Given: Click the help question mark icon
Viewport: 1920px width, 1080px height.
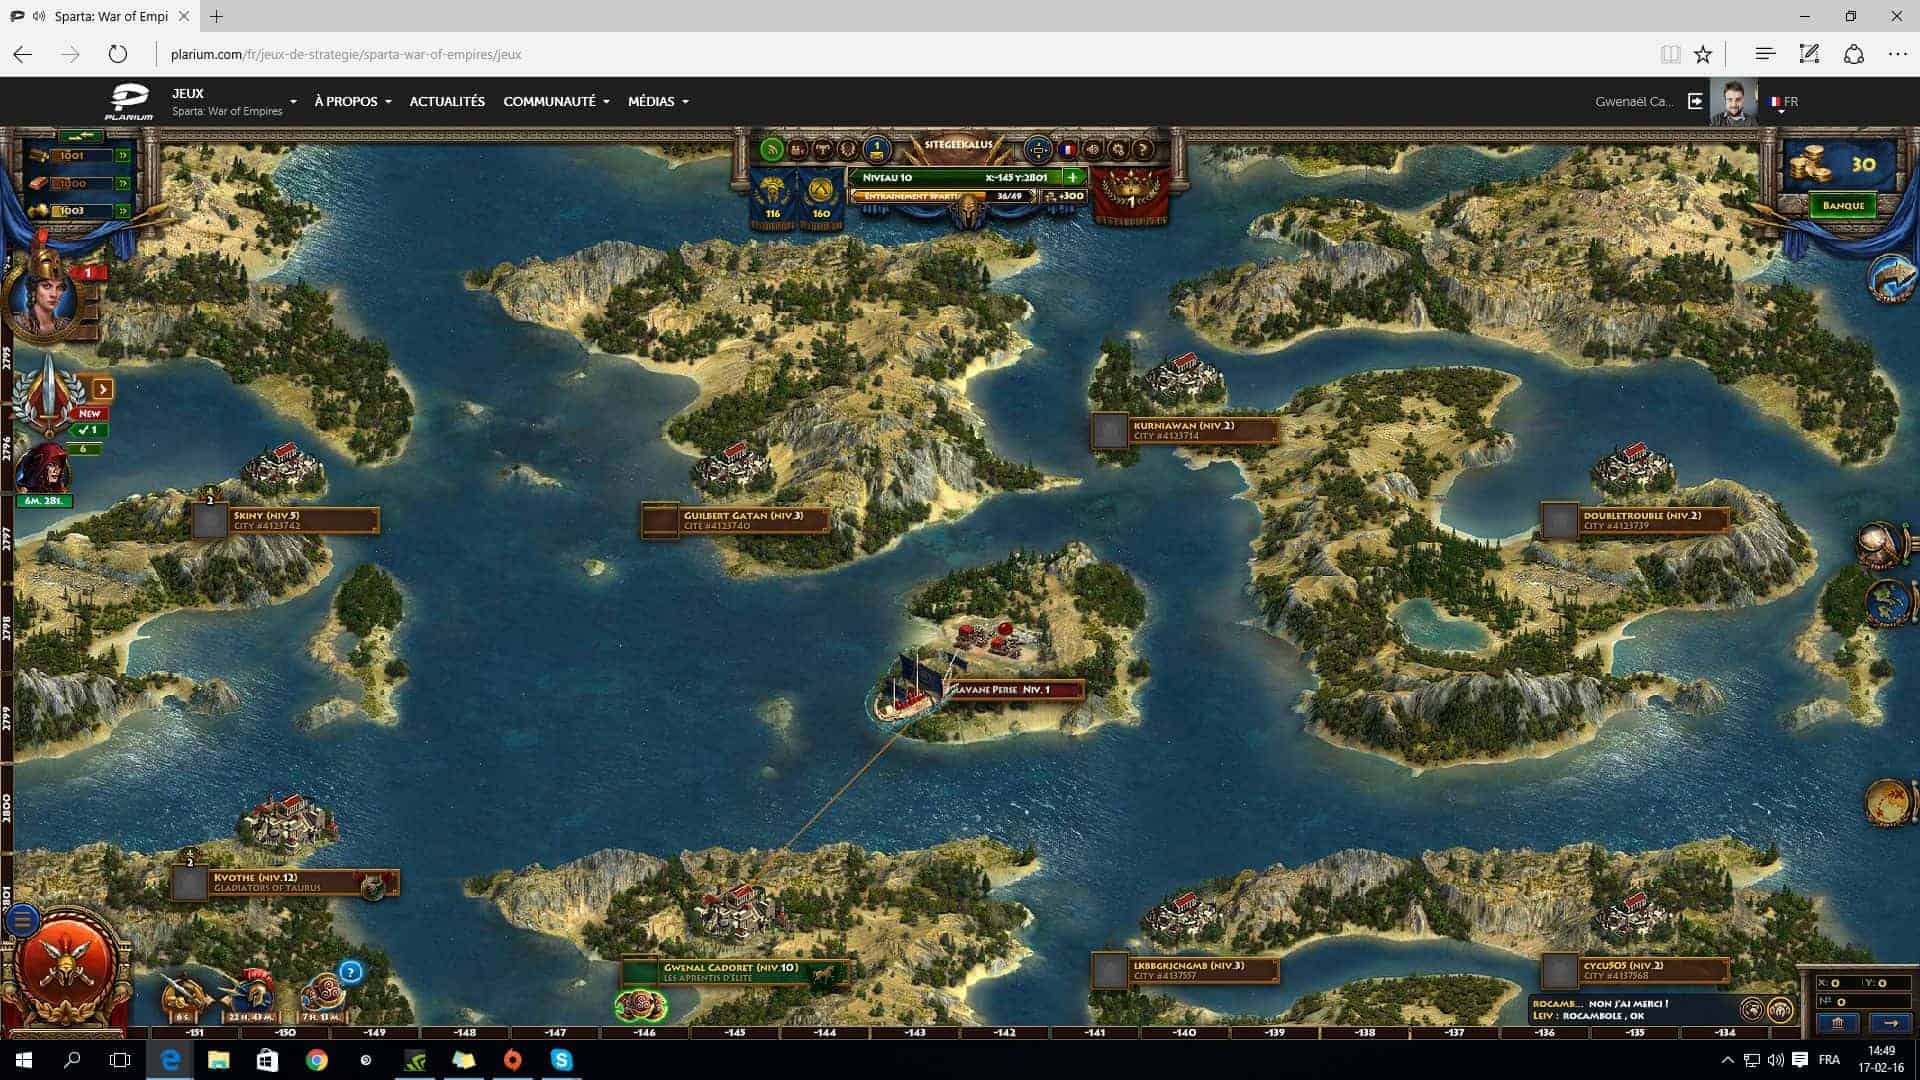Looking at the screenshot, I should tap(1142, 150).
